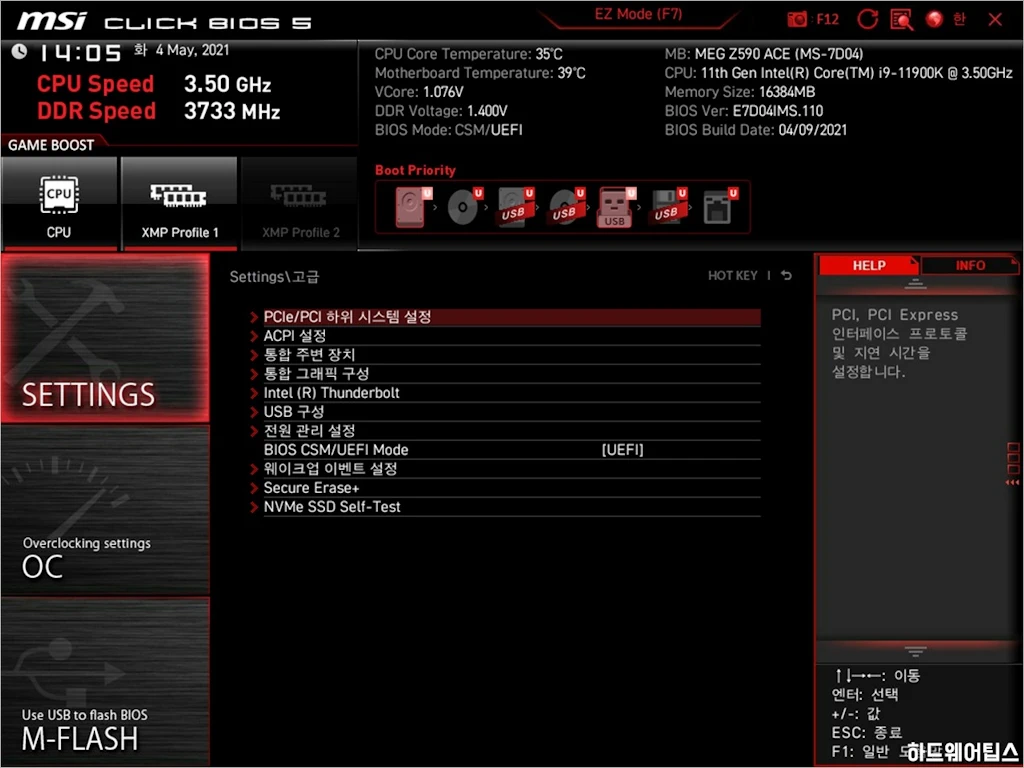Toggle XMP Profile 1 memory setting
The height and width of the screenshot is (768, 1024).
(x=179, y=203)
